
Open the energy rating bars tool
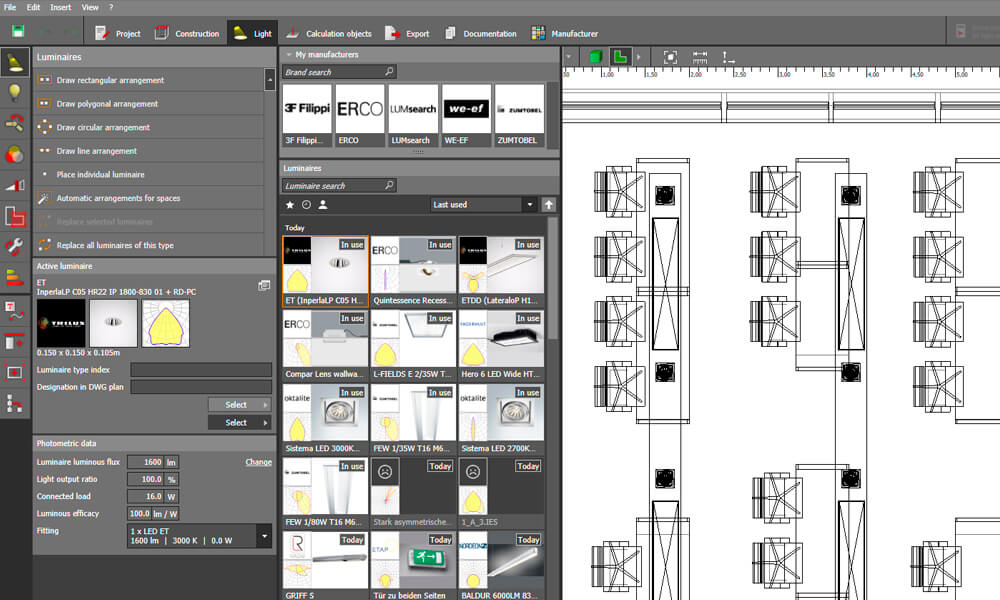pyautogui.click(x=15, y=277)
